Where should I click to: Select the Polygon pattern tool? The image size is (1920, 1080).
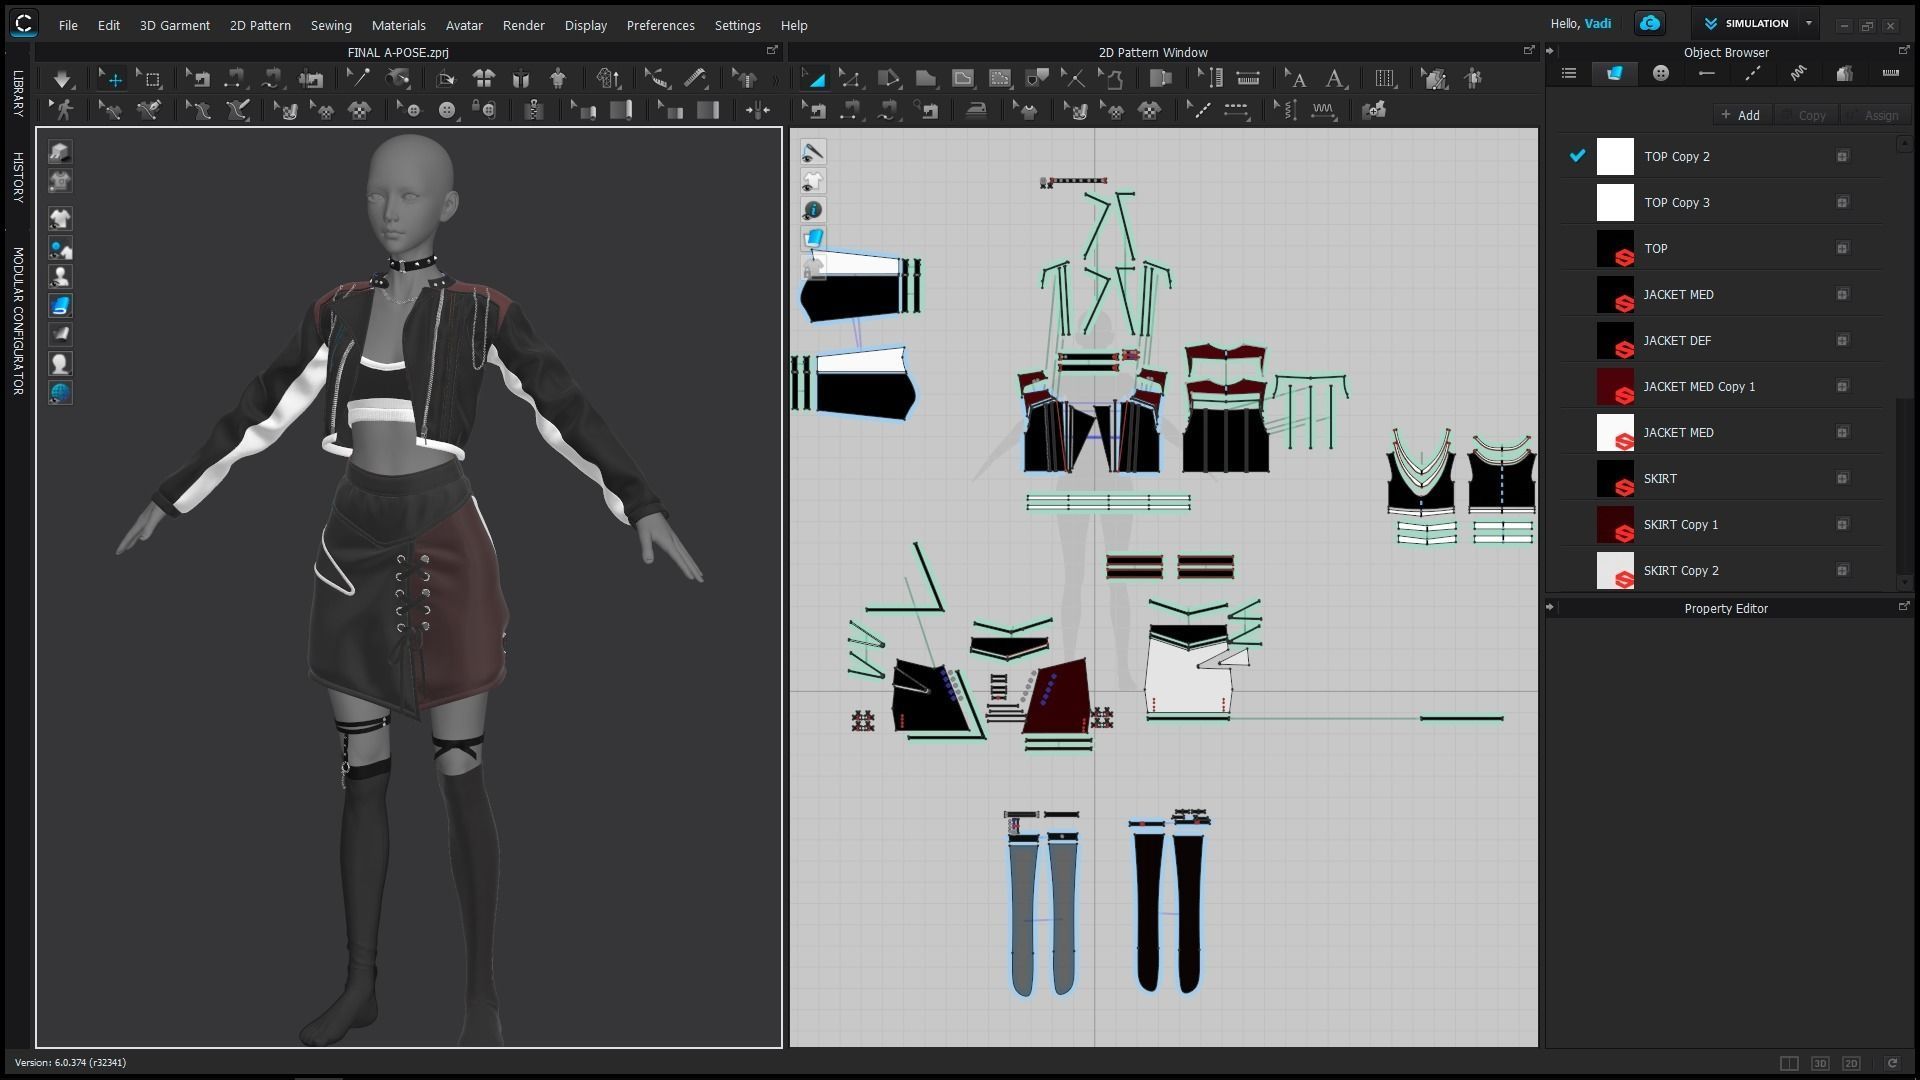[x=926, y=78]
